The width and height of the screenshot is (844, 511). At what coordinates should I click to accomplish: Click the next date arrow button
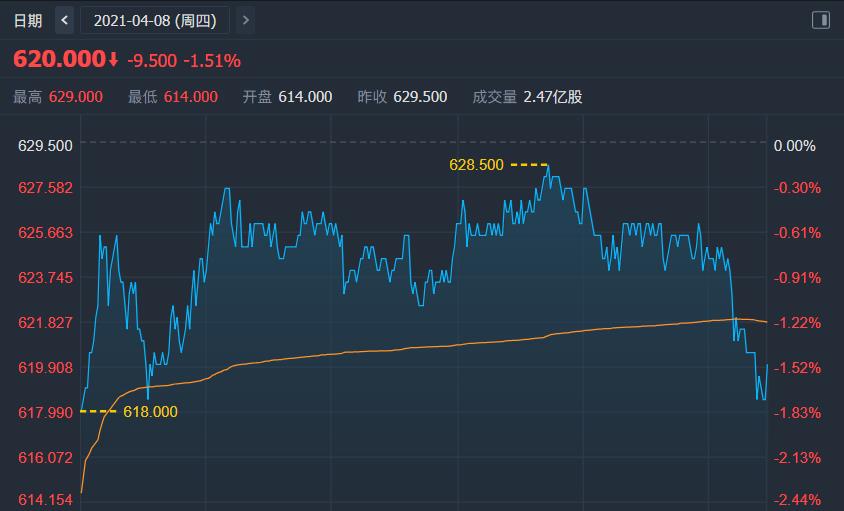pyautogui.click(x=246, y=19)
